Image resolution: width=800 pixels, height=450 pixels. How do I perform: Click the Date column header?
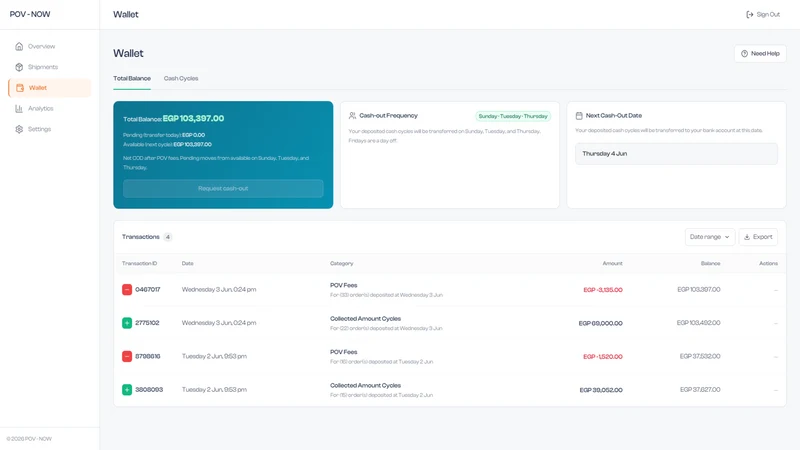tap(188, 264)
